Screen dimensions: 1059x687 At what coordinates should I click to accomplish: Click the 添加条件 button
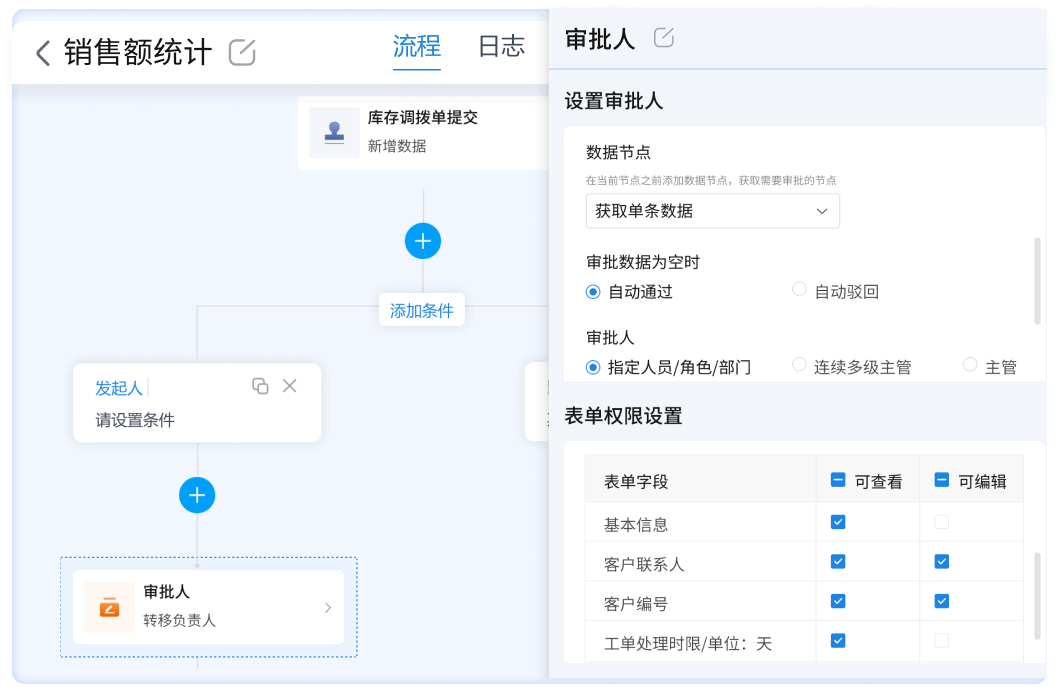421,310
